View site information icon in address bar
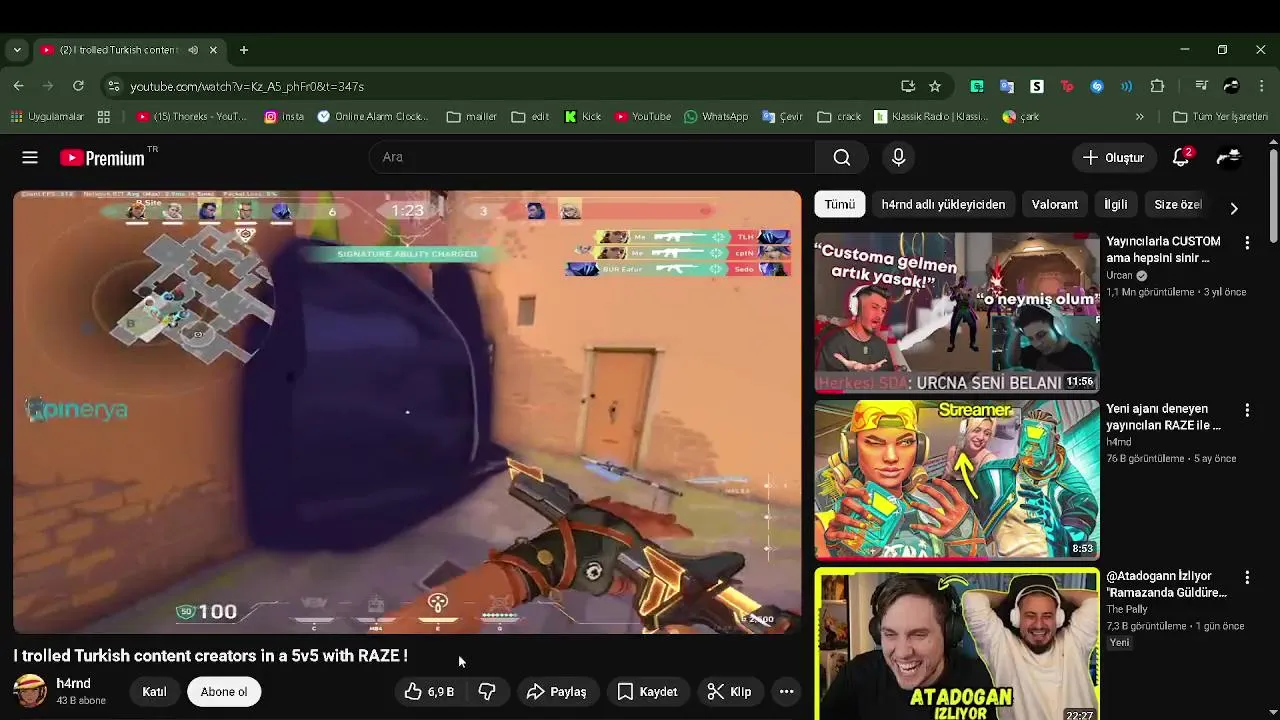This screenshot has width=1280, height=720. [114, 86]
